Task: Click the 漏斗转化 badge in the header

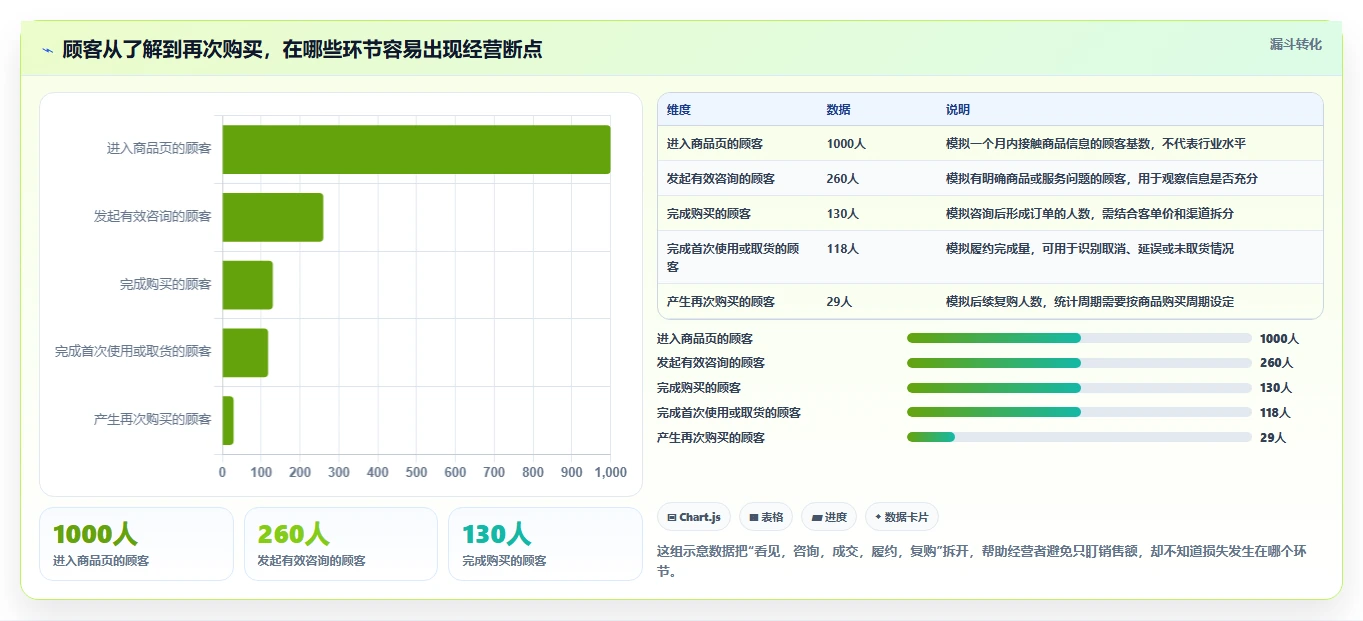Action: tap(1295, 45)
